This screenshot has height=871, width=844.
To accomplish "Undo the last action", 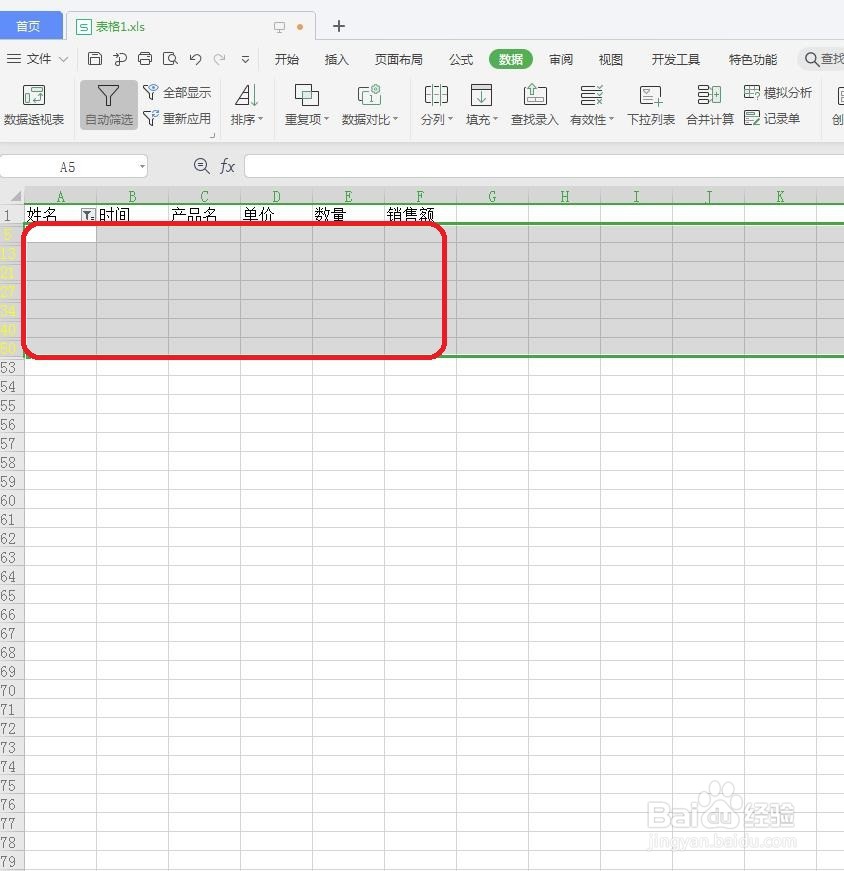I will [x=195, y=58].
